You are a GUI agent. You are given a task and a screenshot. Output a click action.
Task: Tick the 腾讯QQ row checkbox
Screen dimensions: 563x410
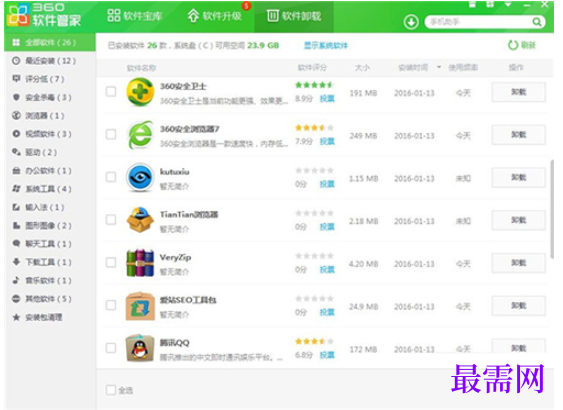coord(111,348)
